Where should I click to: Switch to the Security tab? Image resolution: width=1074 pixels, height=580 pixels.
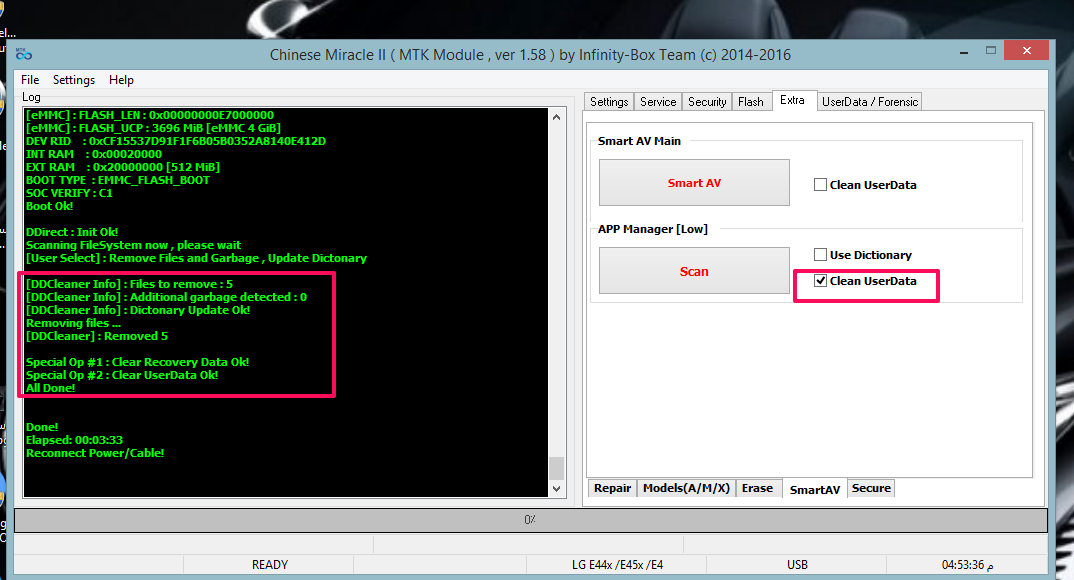707,101
